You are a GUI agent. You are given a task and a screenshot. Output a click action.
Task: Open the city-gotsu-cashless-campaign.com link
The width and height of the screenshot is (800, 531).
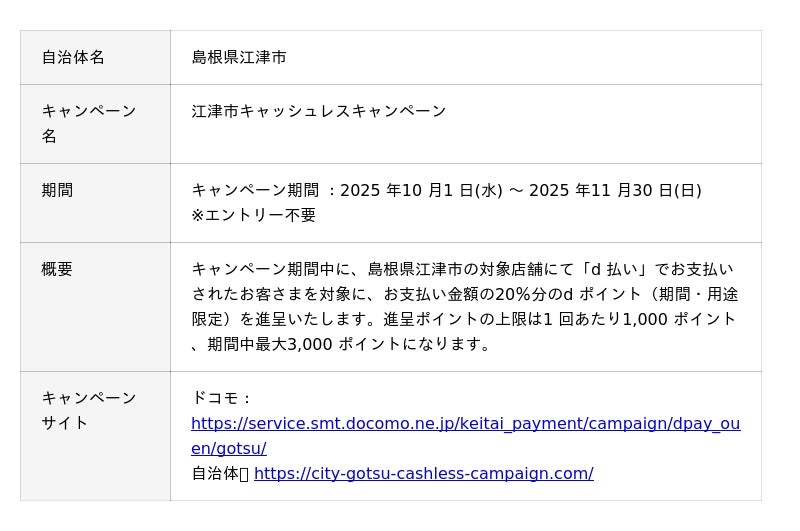tap(423, 474)
